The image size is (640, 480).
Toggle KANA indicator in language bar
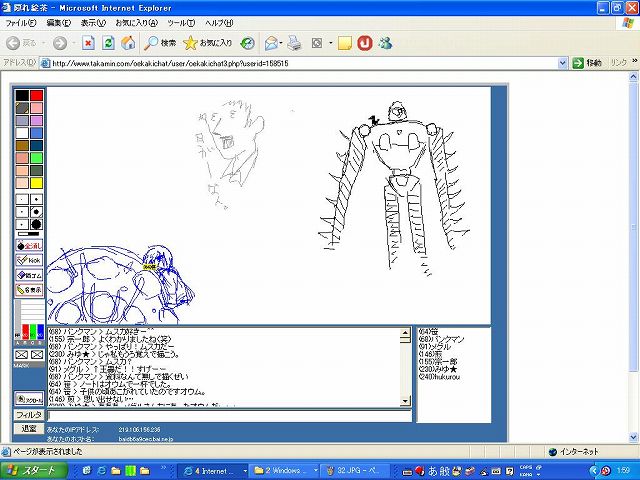click(x=526, y=475)
